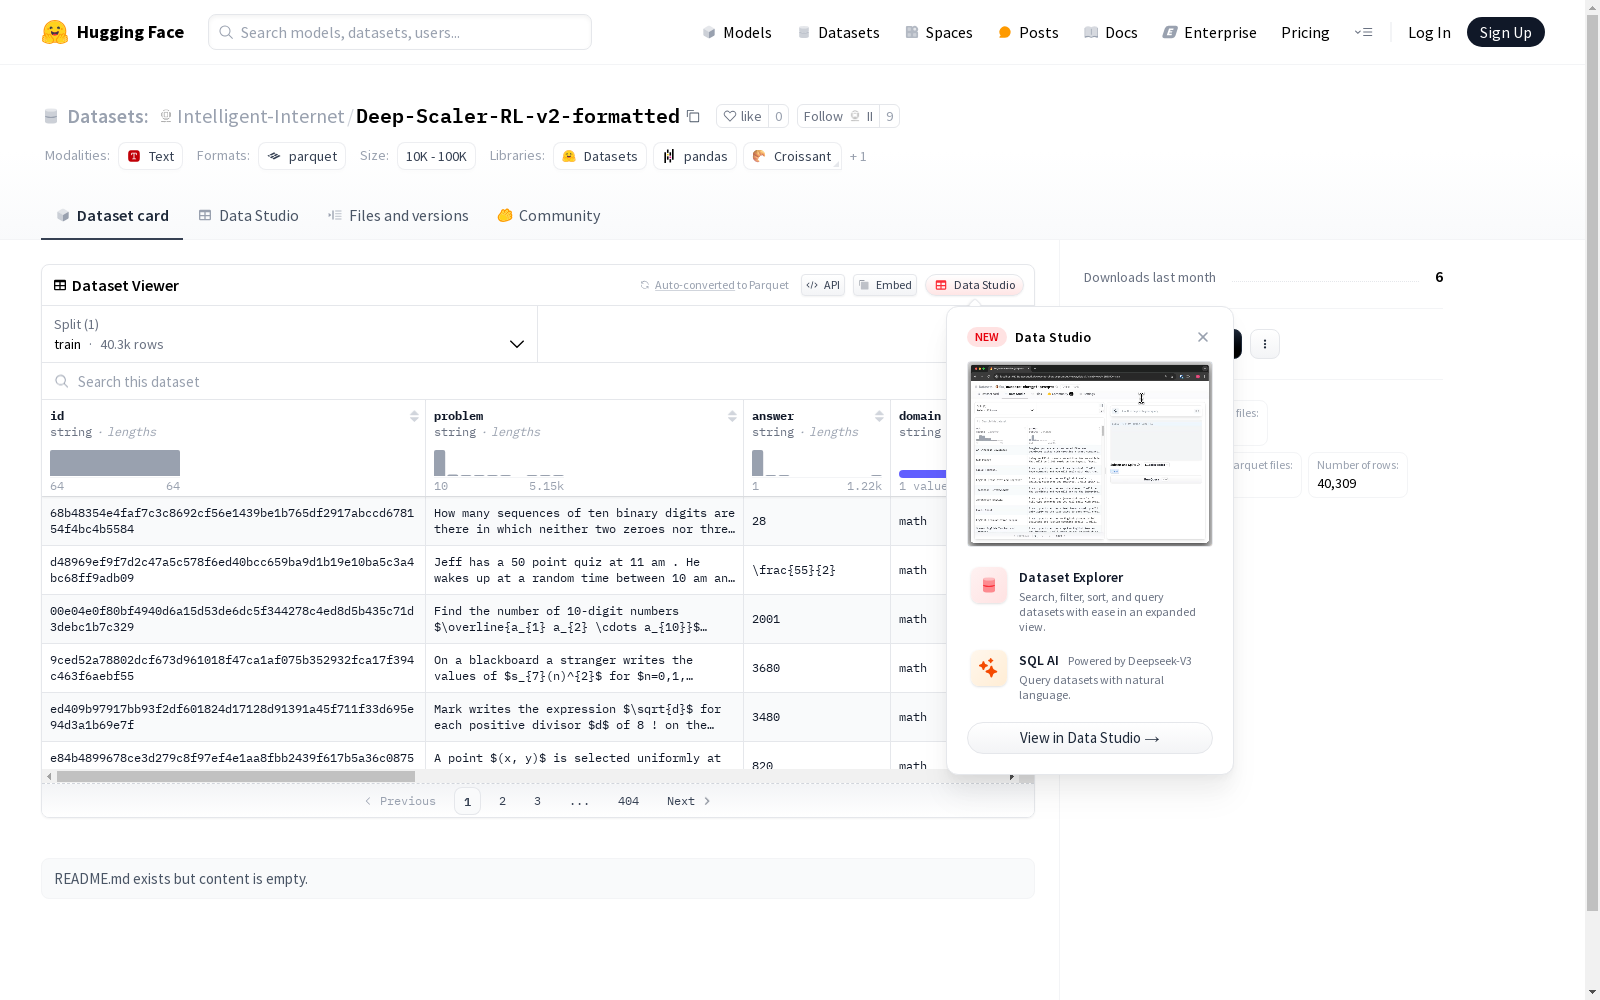
Task: Click the Datasets breadcrumb label
Action: [x=107, y=116]
